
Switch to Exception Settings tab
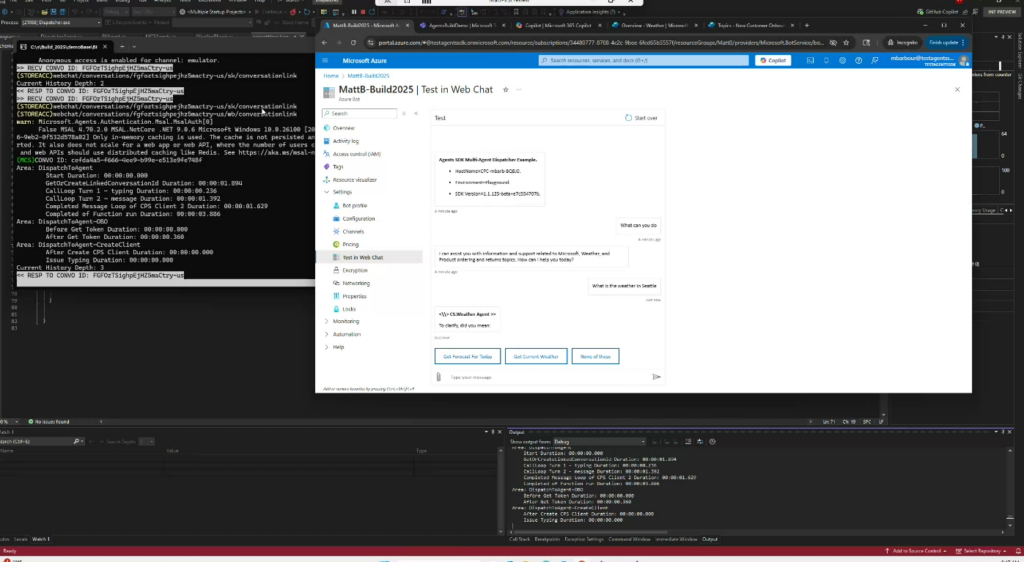tap(584, 539)
